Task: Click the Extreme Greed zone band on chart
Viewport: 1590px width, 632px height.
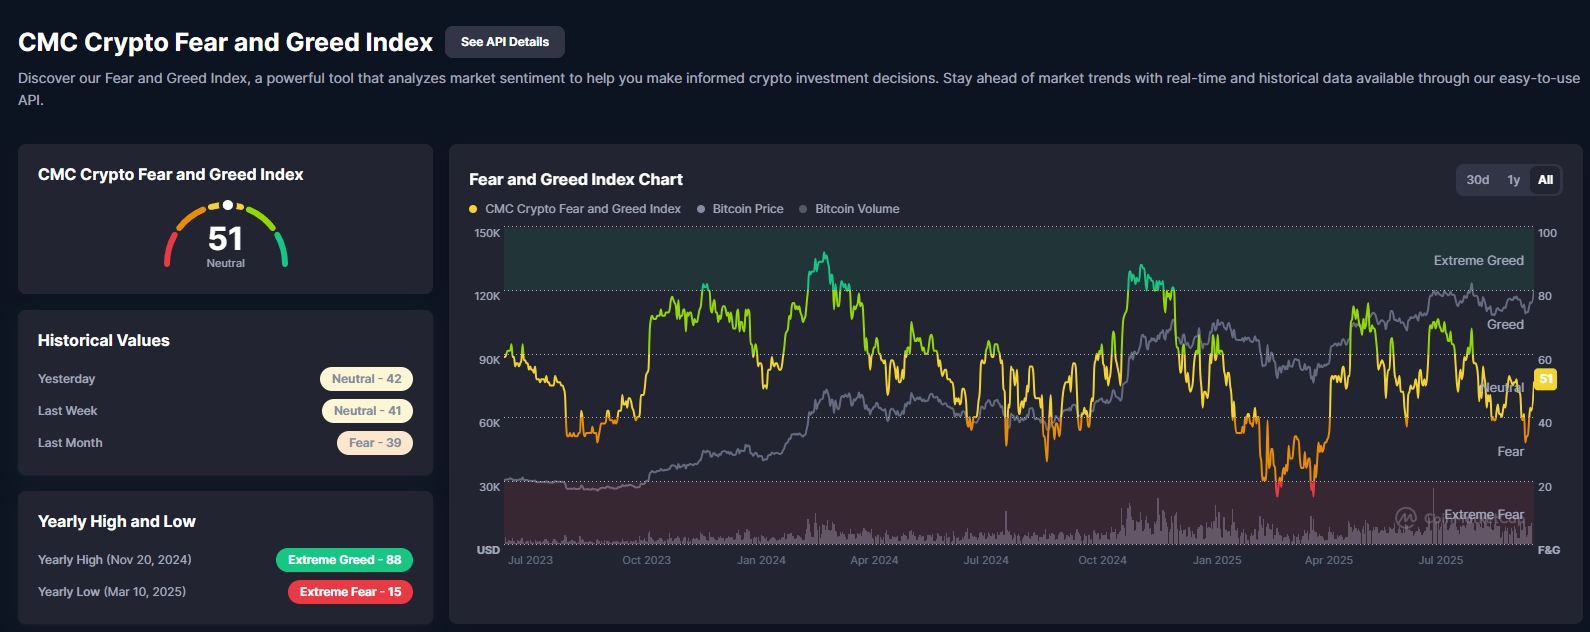Action: tap(1000, 258)
